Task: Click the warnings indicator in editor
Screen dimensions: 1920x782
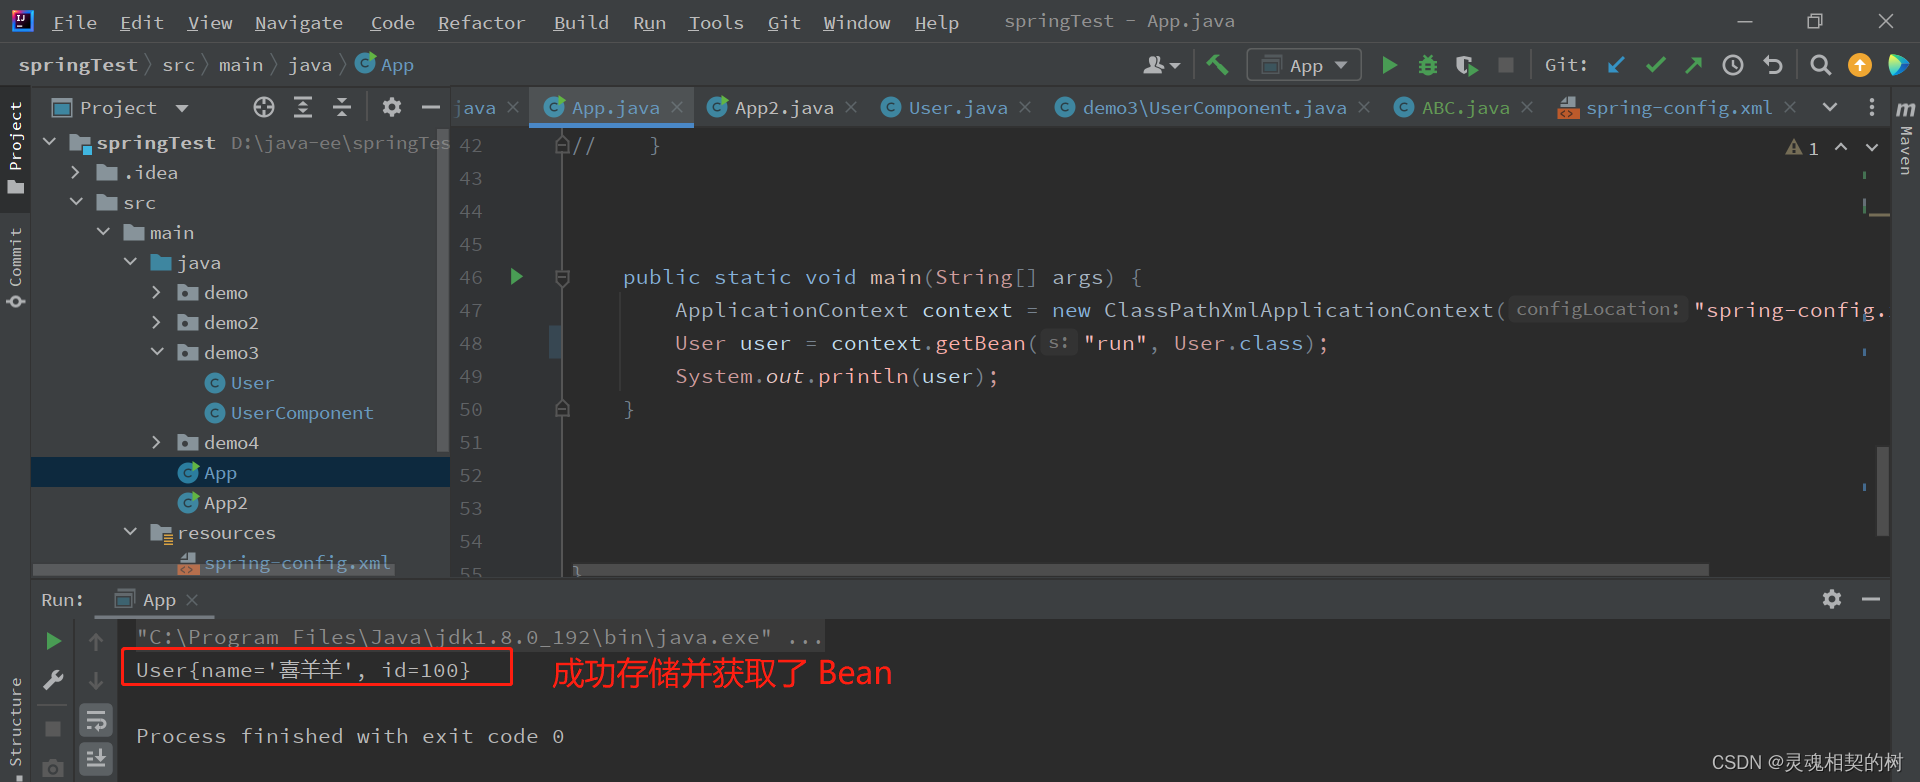Action: [x=1803, y=148]
